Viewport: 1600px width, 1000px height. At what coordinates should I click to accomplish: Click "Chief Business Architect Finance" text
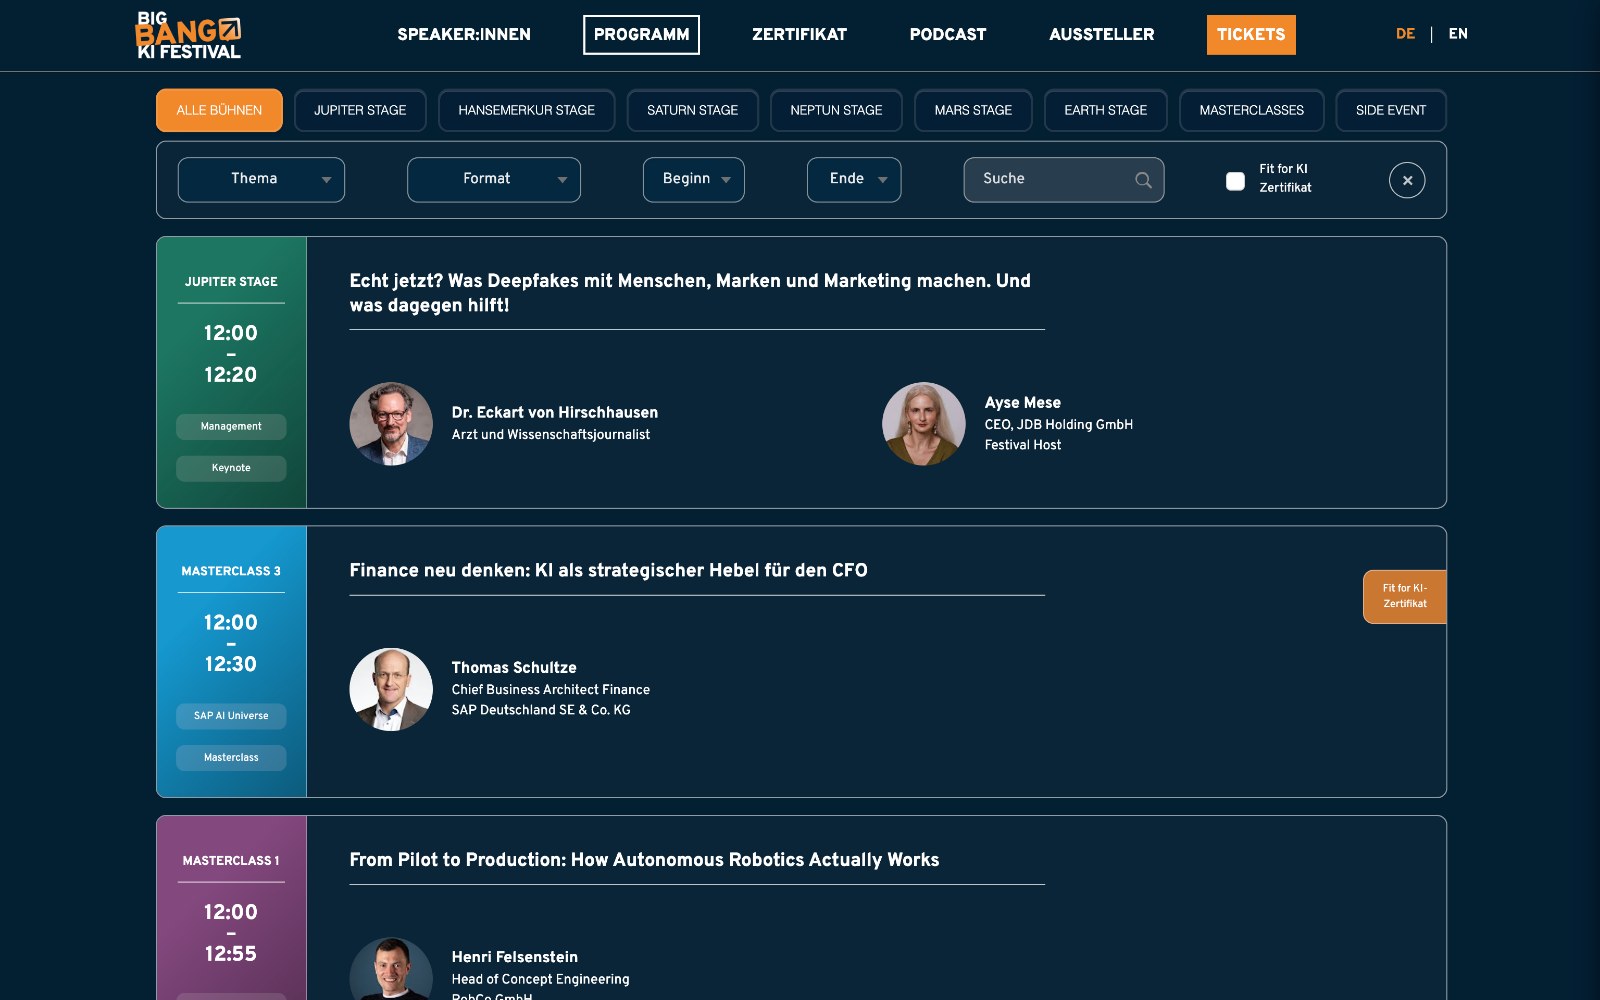click(x=551, y=690)
